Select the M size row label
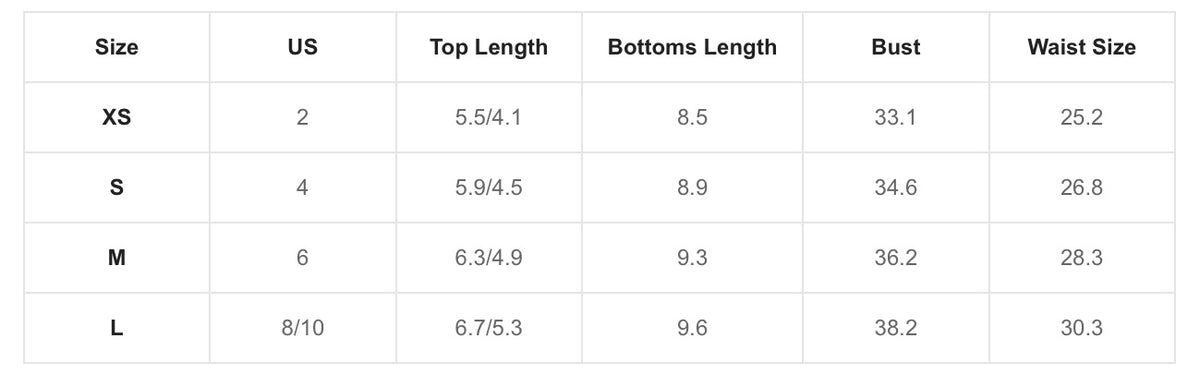This screenshot has width=1200, height=375. tap(117, 258)
